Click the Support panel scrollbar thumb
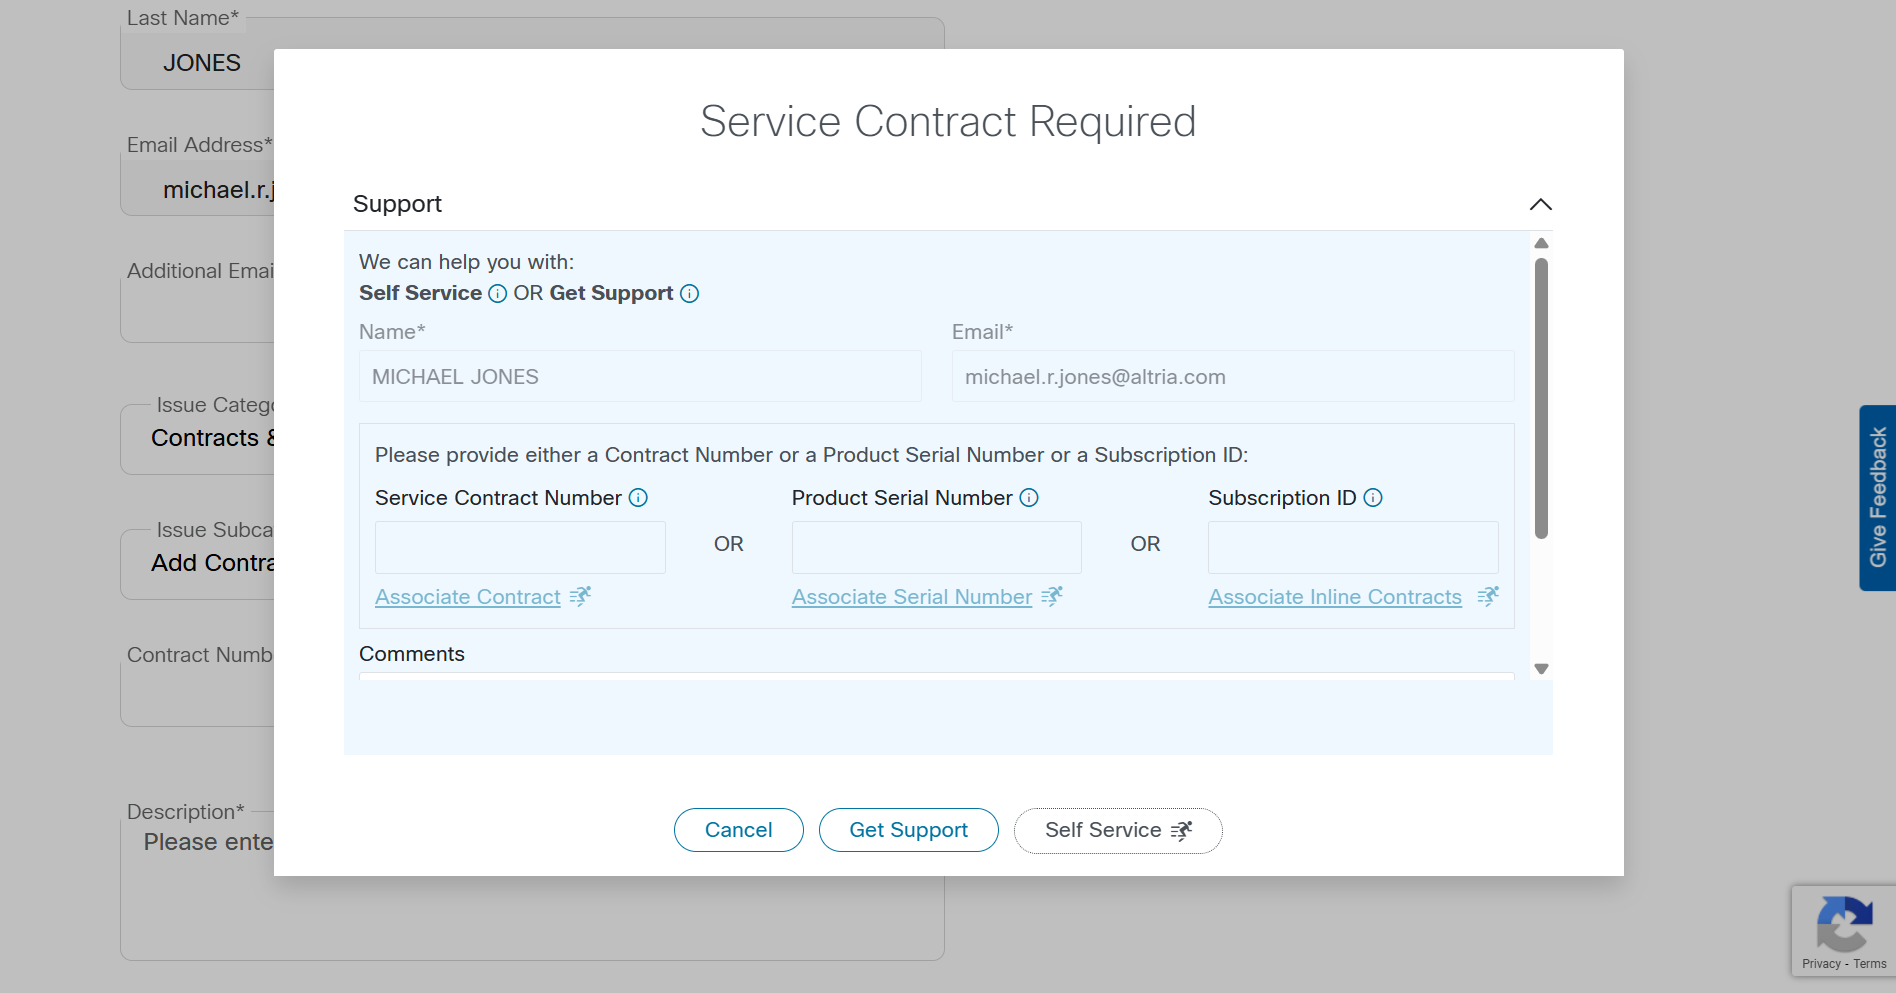The width and height of the screenshot is (1896, 993). click(1541, 400)
